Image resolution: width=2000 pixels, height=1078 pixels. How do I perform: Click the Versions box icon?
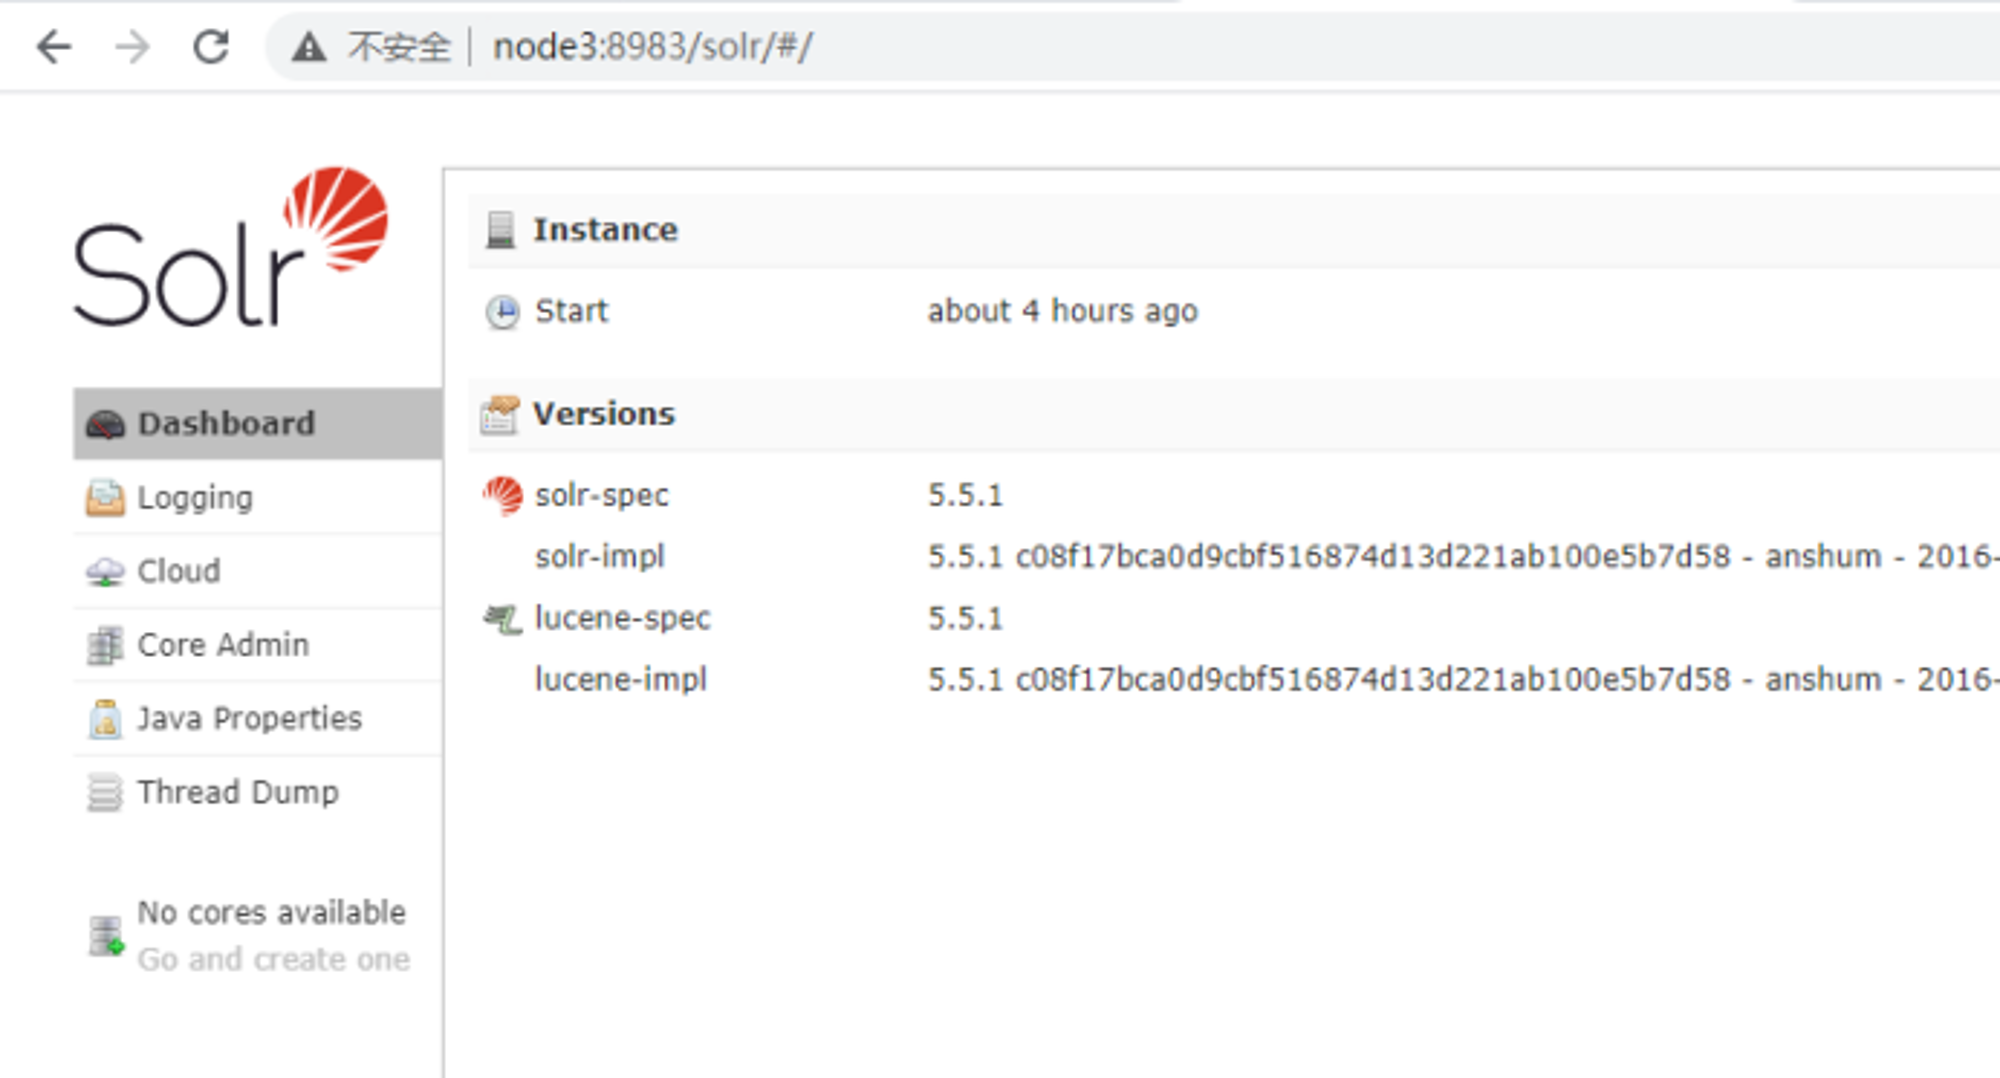500,415
